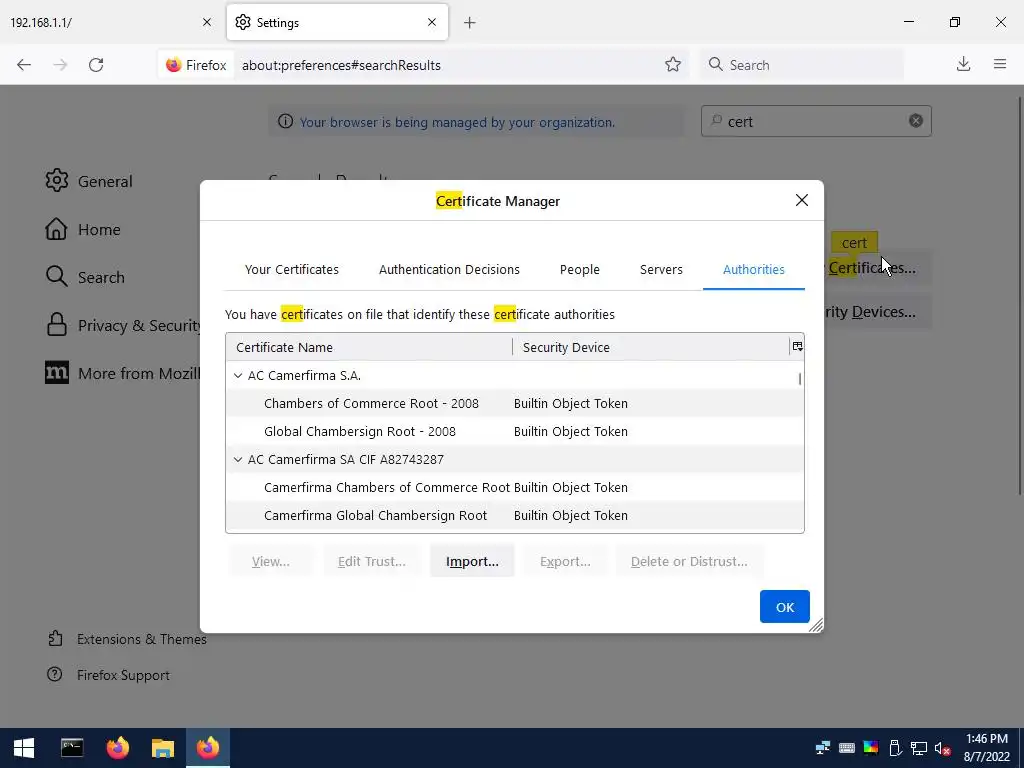Bookmark page with star icon
The width and height of the screenshot is (1024, 768).
tap(673, 65)
